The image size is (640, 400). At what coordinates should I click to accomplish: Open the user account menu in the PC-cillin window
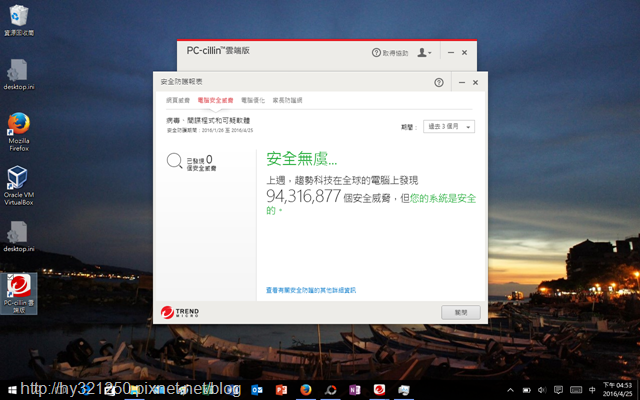tap(424, 53)
